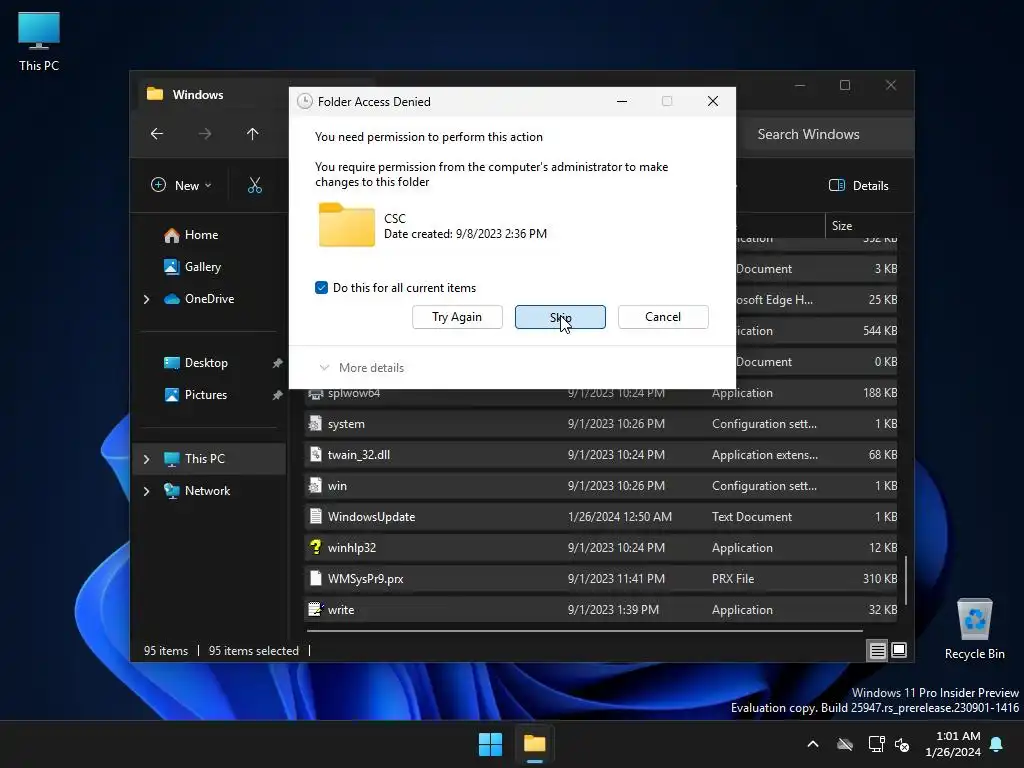The width and height of the screenshot is (1024, 768).
Task: Go back in File Explorer
Action: 157,134
